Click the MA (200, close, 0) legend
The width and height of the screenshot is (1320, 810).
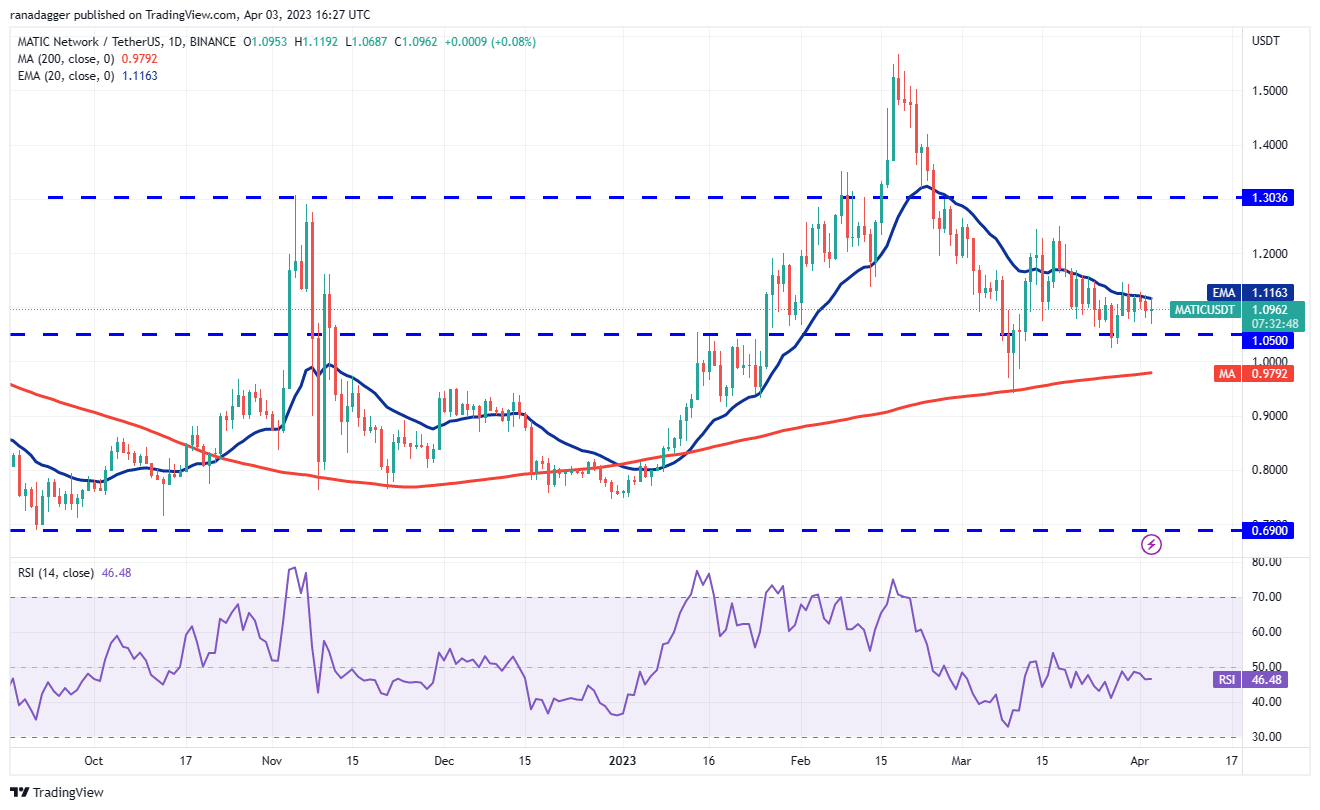62,59
